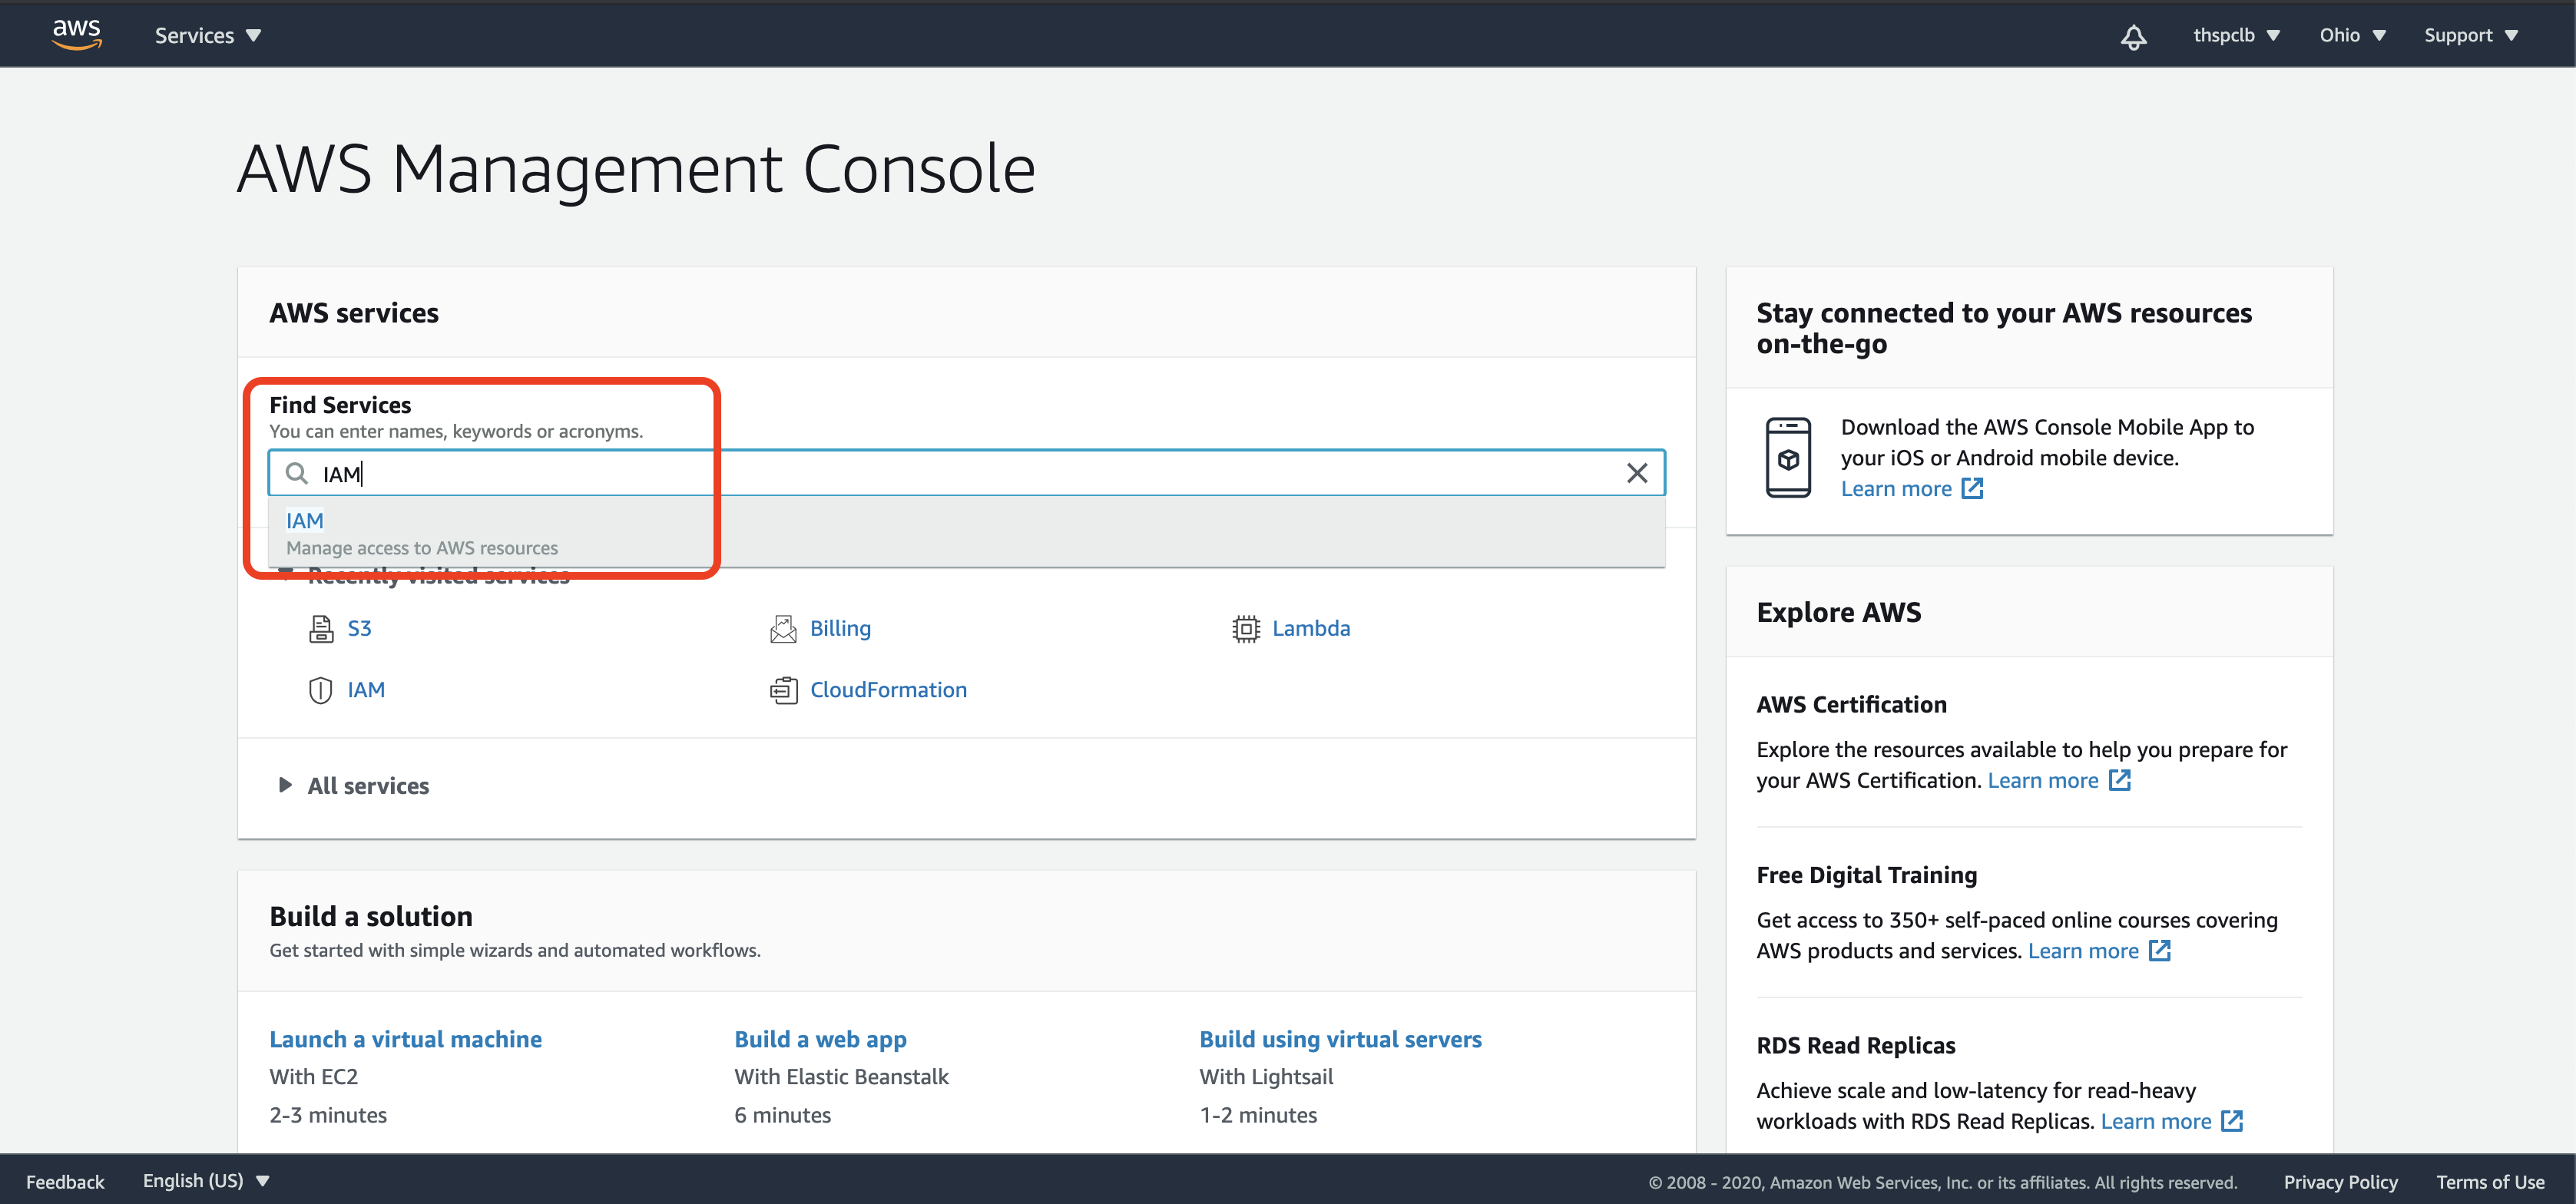2576x1204 pixels.
Task: Click Learn more for RDS Read Replicas
Action: click(x=2156, y=1122)
